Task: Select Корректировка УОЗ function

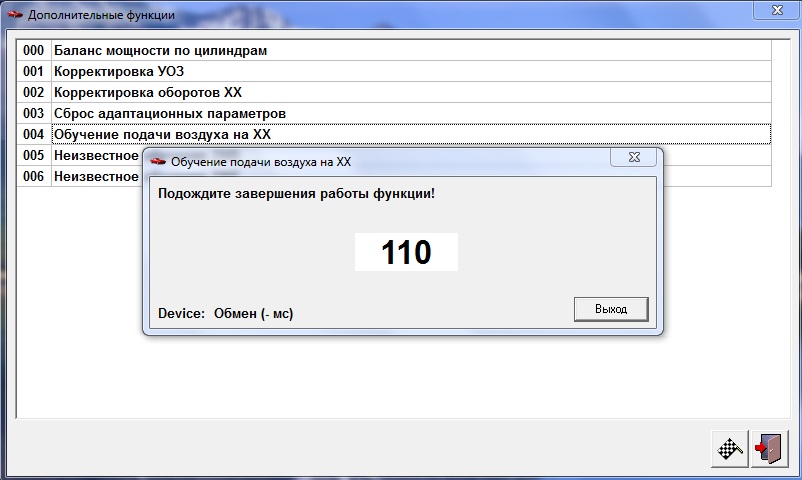Action: [x=118, y=71]
